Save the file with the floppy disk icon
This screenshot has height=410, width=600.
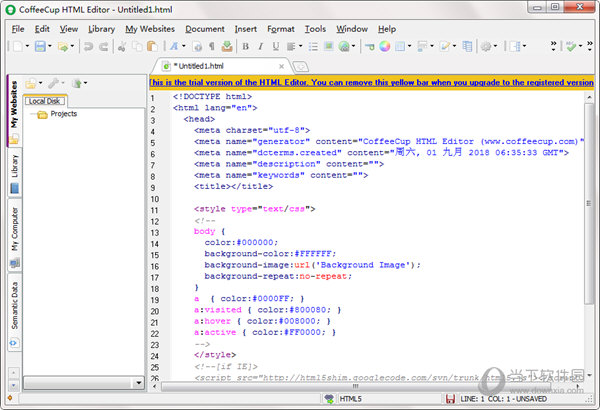[40, 46]
